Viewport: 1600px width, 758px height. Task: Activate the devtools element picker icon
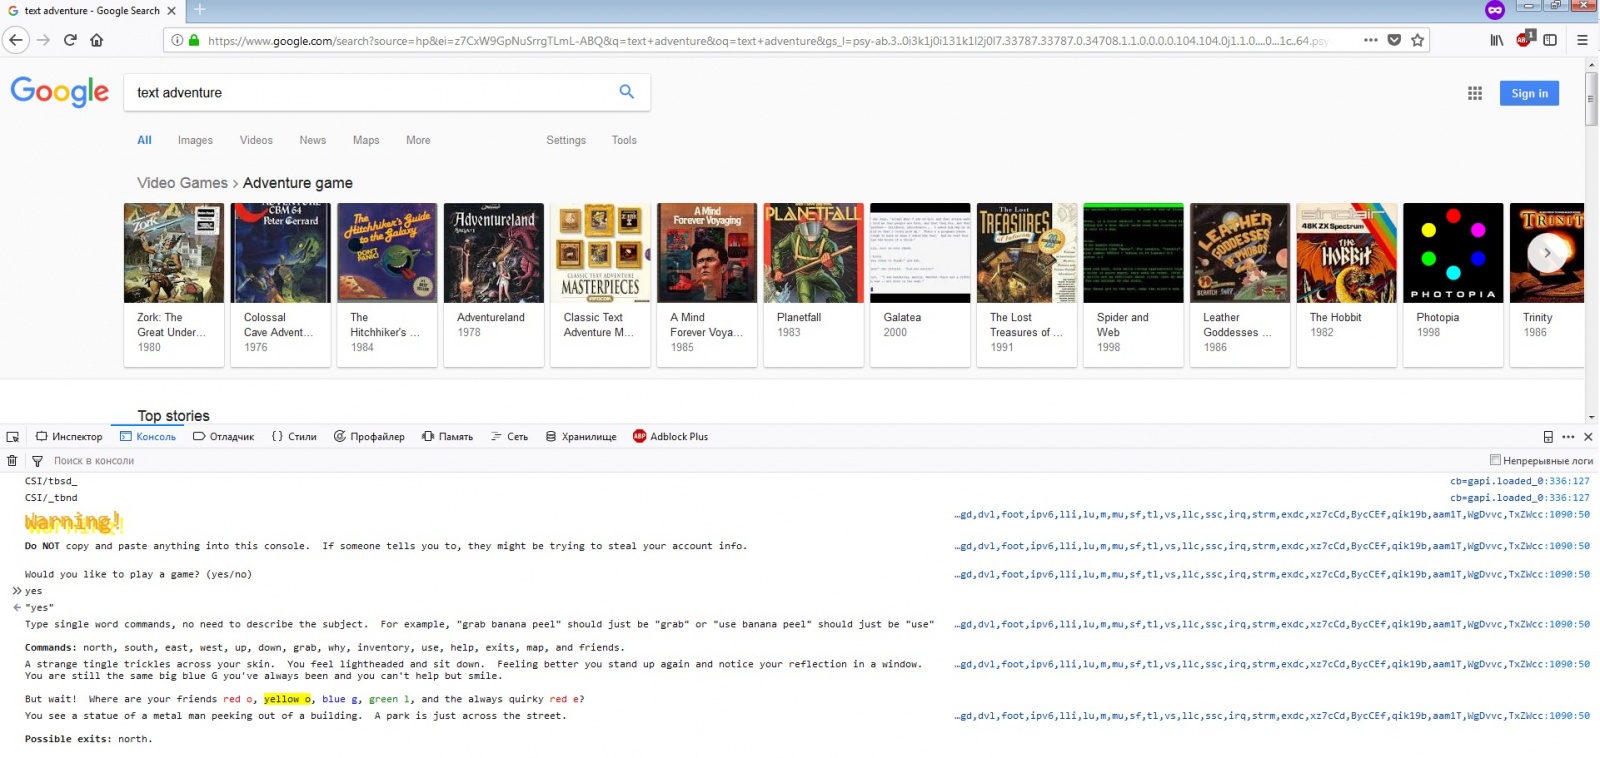[13, 437]
